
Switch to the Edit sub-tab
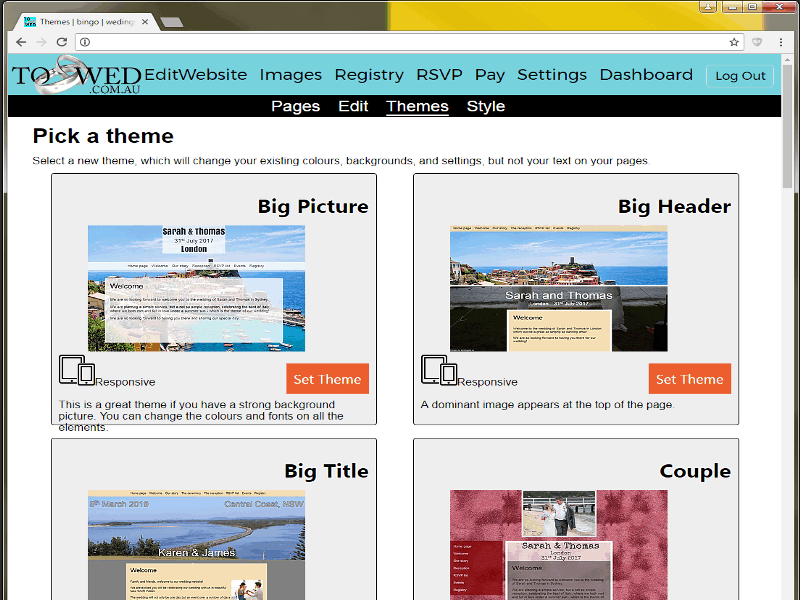353,106
